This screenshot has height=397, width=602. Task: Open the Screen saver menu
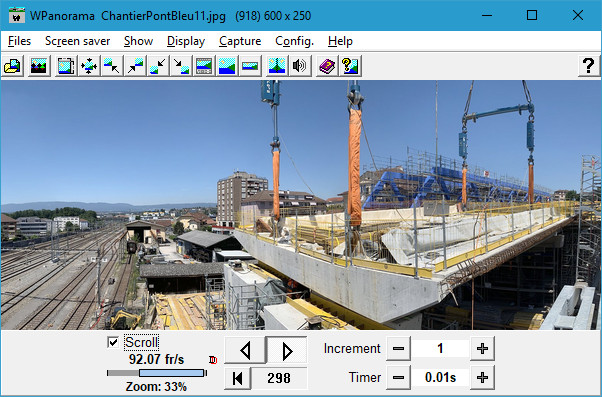pyautogui.click(x=78, y=41)
